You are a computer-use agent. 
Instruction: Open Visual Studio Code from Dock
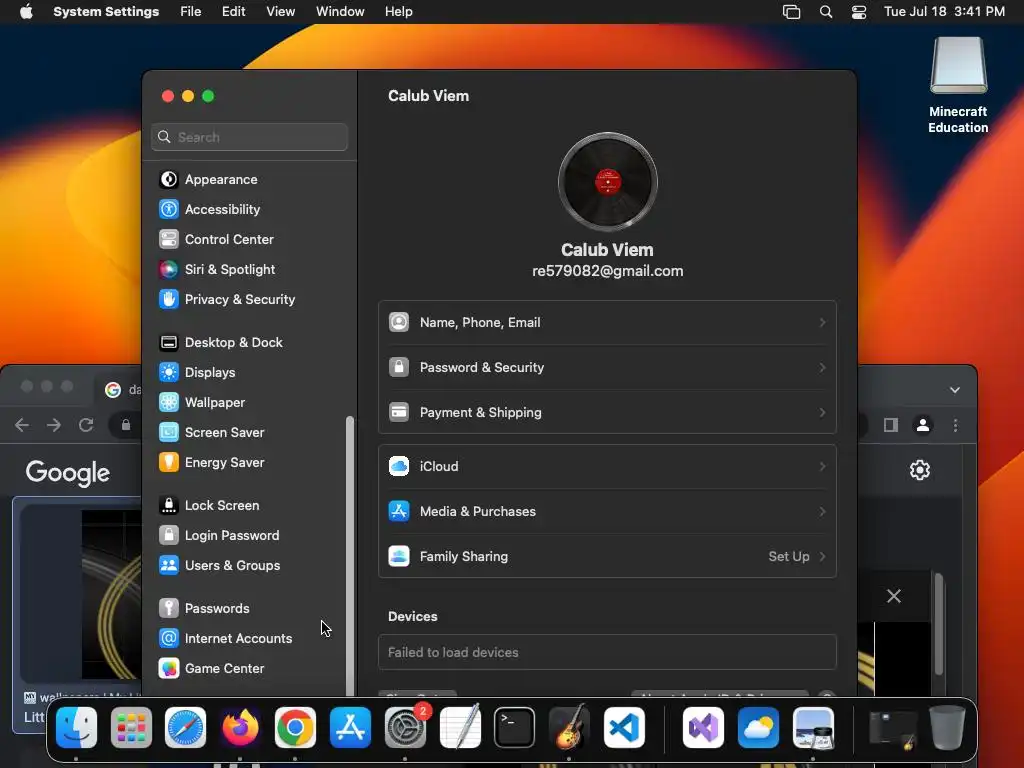624,728
